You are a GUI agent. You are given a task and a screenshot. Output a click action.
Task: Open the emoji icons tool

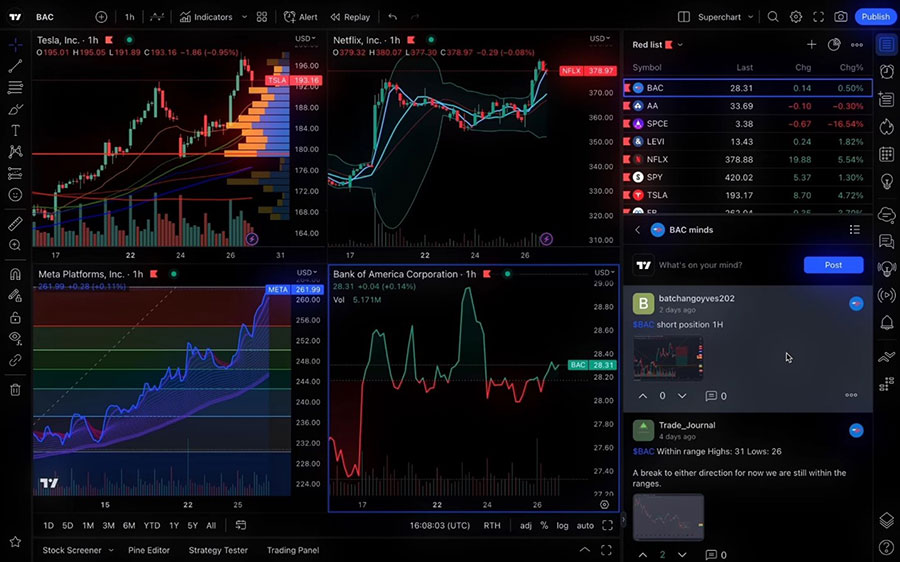(15, 195)
